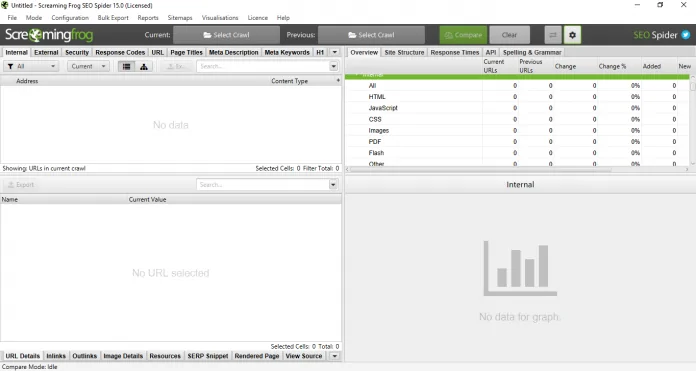Switch to Spelling & Grammar tab
This screenshot has height=371, width=696.
532,52
